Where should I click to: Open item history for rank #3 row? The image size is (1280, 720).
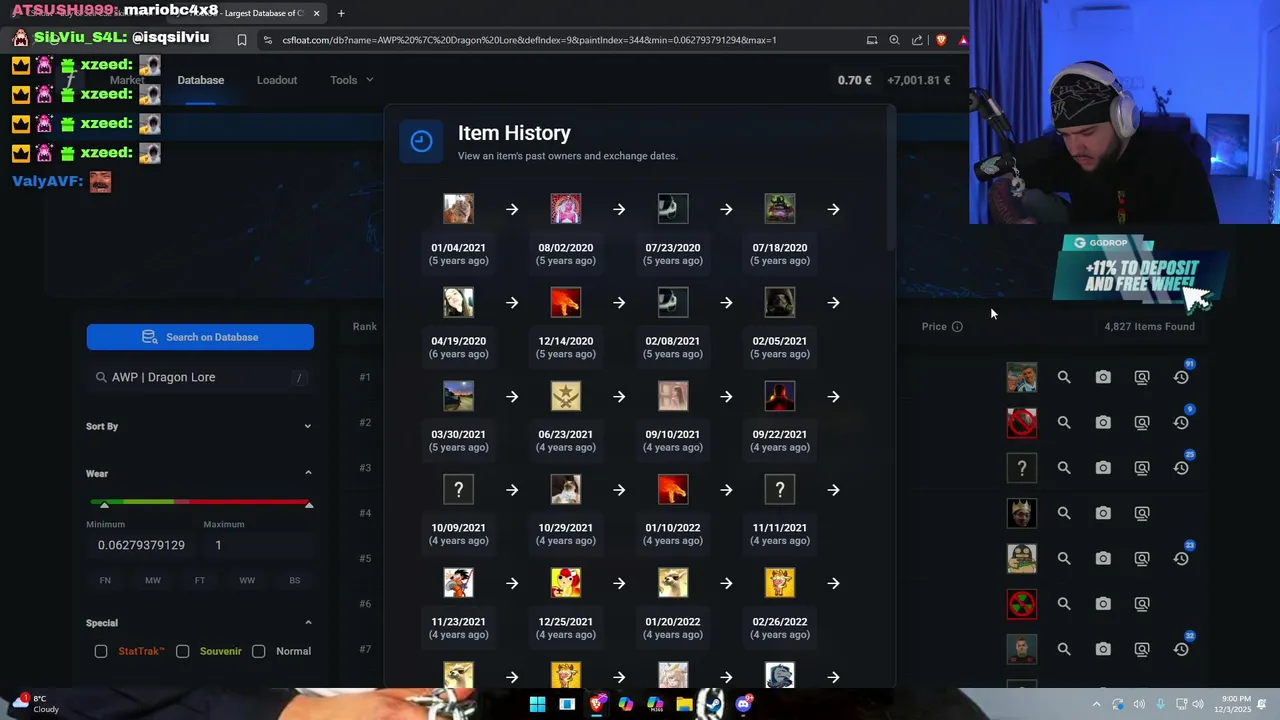tap(1181, 468)
